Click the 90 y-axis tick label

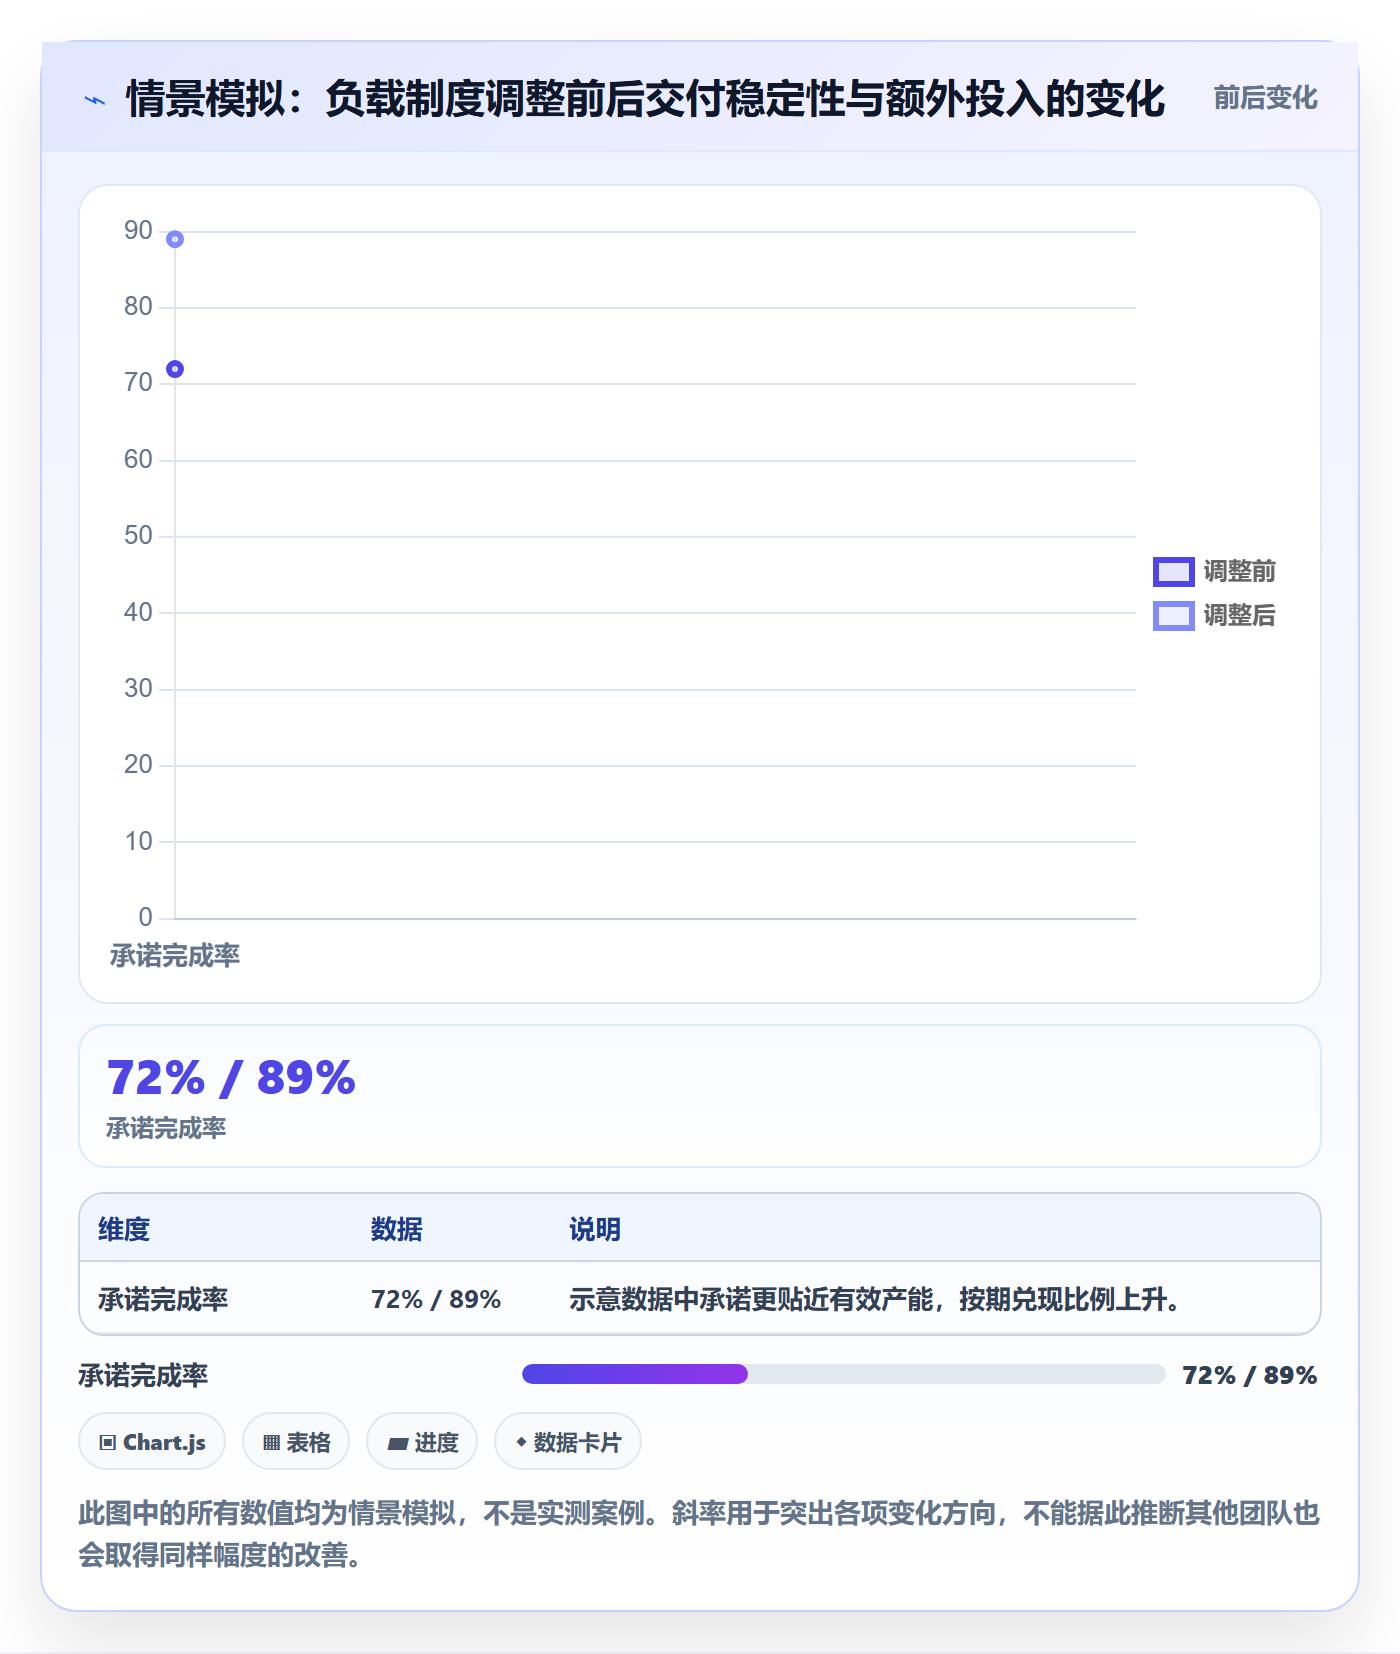tap(138, 231)
